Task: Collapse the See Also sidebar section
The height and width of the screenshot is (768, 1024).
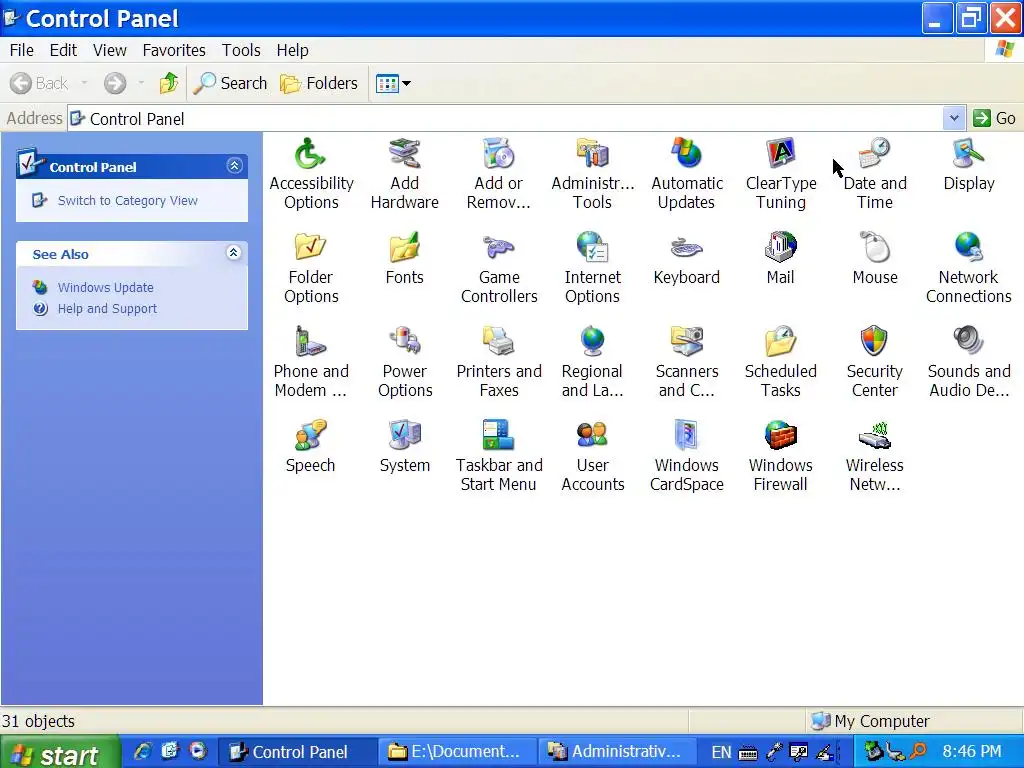Action: tap(234, 253)
